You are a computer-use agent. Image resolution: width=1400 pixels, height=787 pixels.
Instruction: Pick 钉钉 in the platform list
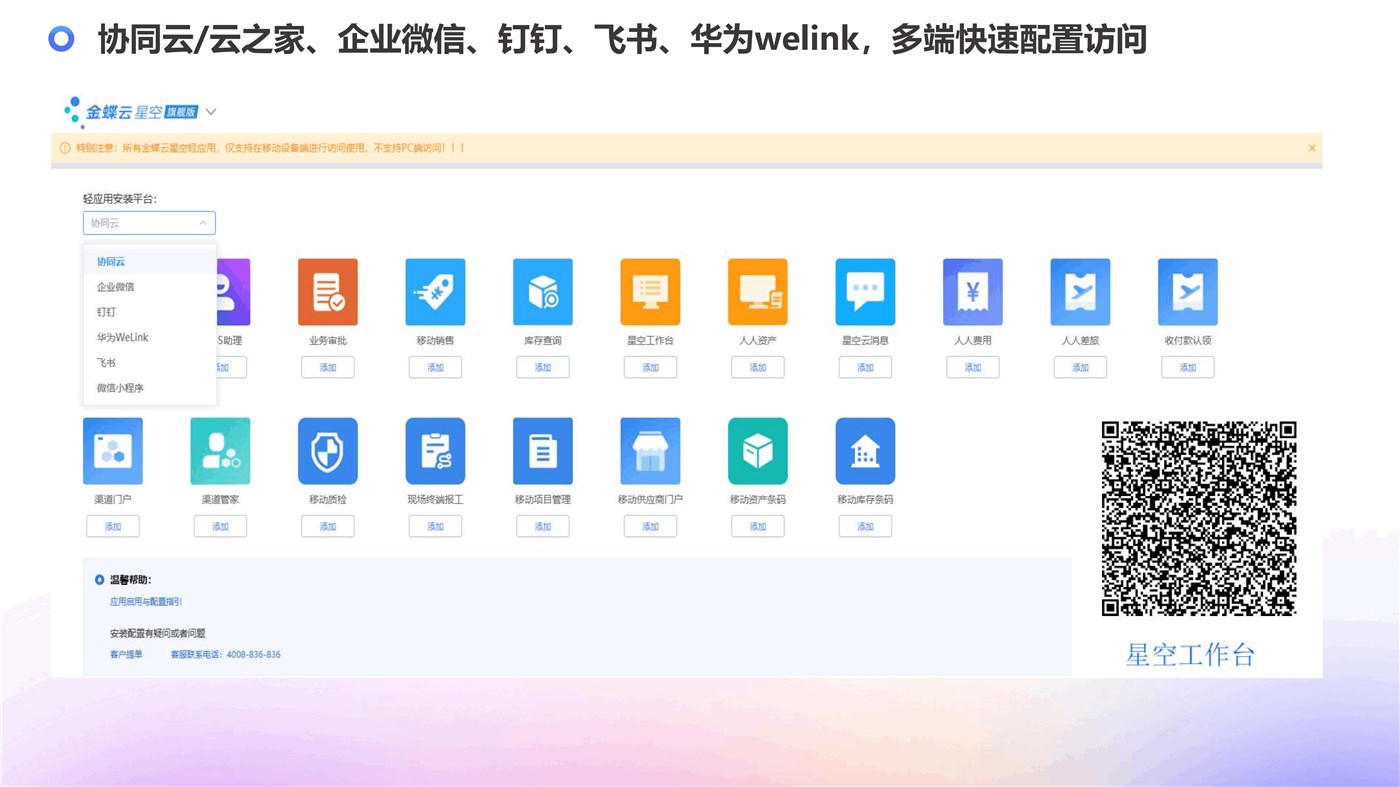coord(150,312)
